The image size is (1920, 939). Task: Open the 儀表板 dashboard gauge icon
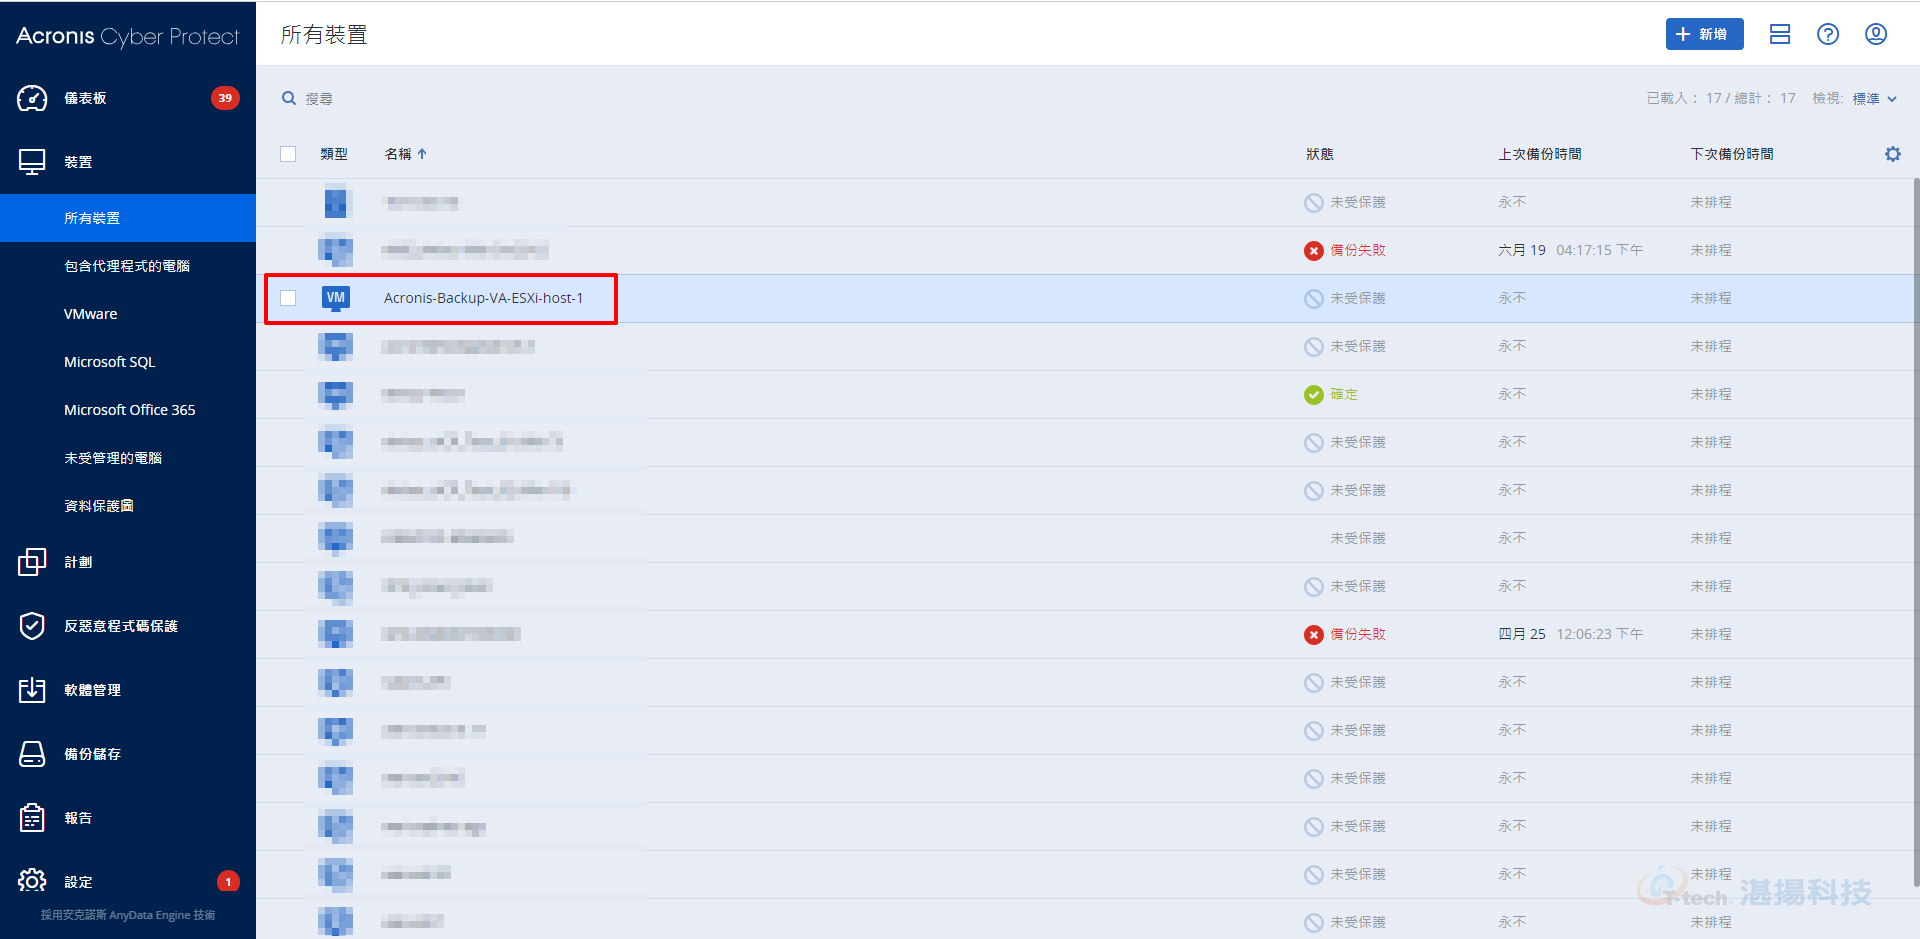tap(32, 98)
